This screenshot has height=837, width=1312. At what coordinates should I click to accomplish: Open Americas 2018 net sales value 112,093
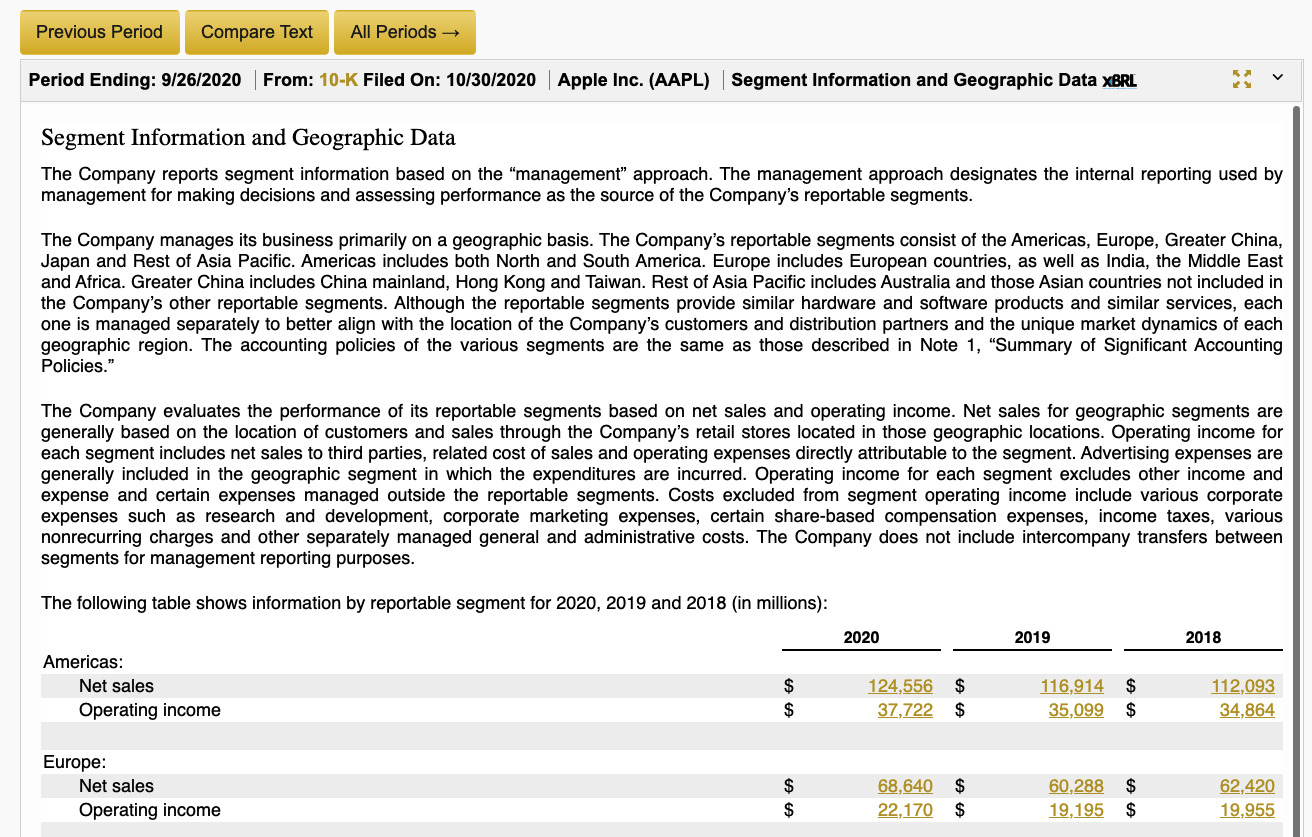pyautogui.click(x=1242, y=686)
